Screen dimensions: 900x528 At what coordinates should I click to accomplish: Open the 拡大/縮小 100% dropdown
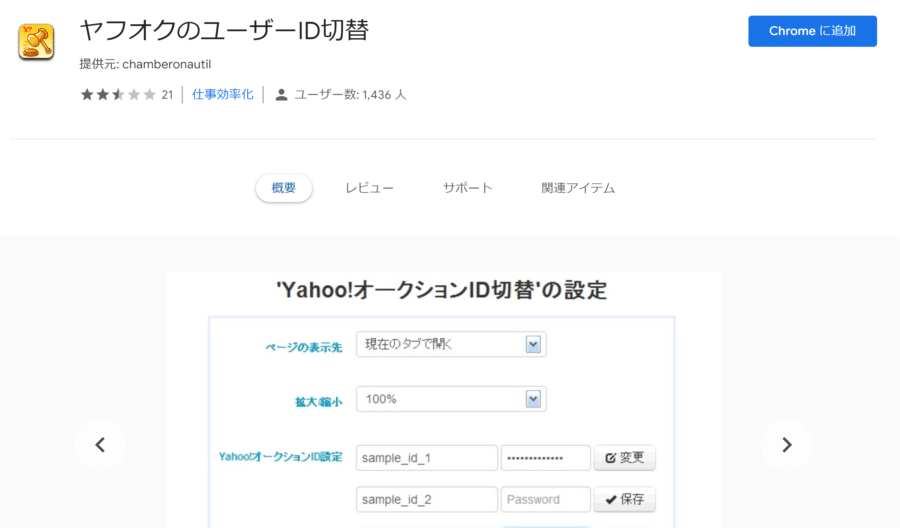[x=451, y=399]
